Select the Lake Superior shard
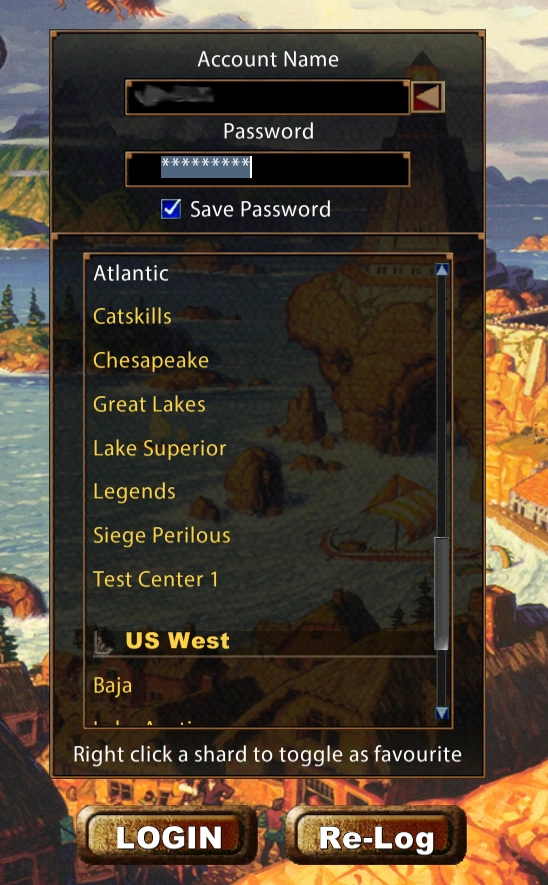548x885 pixels. coord(159,448)
